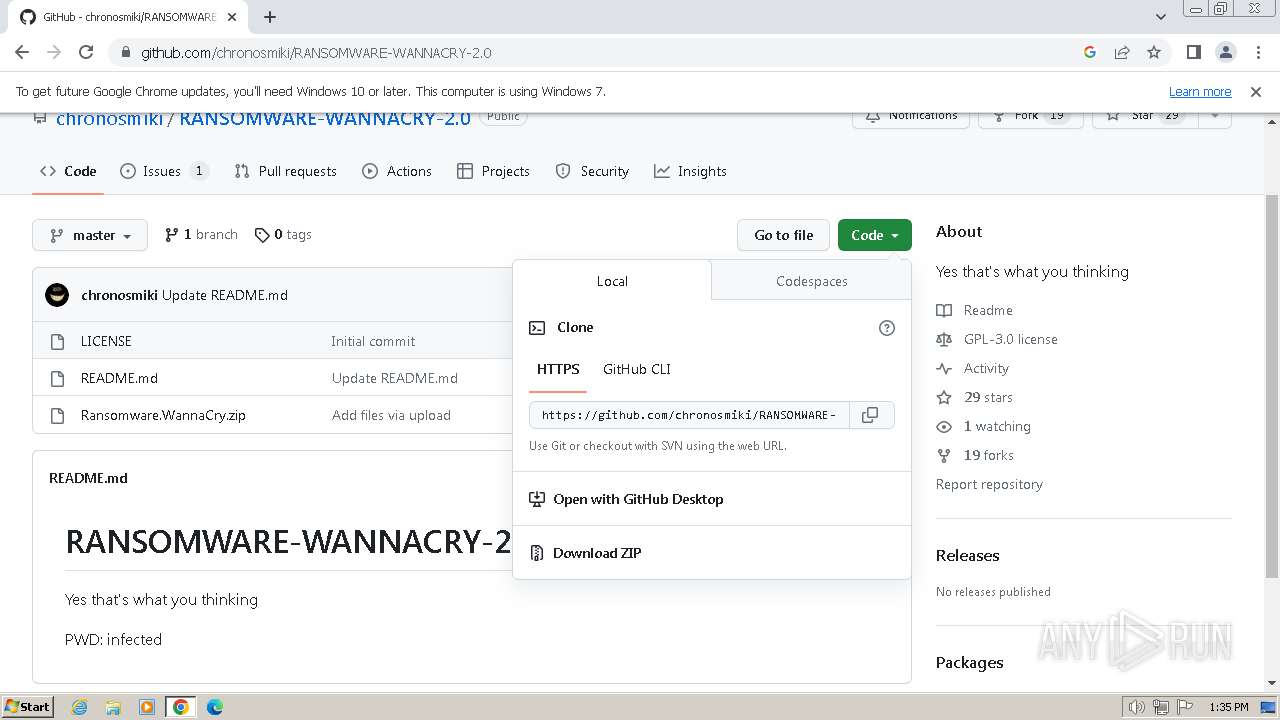This screenshot has width=1280, height=720.
Task: Click Report repository
Action: coord(989,484)
